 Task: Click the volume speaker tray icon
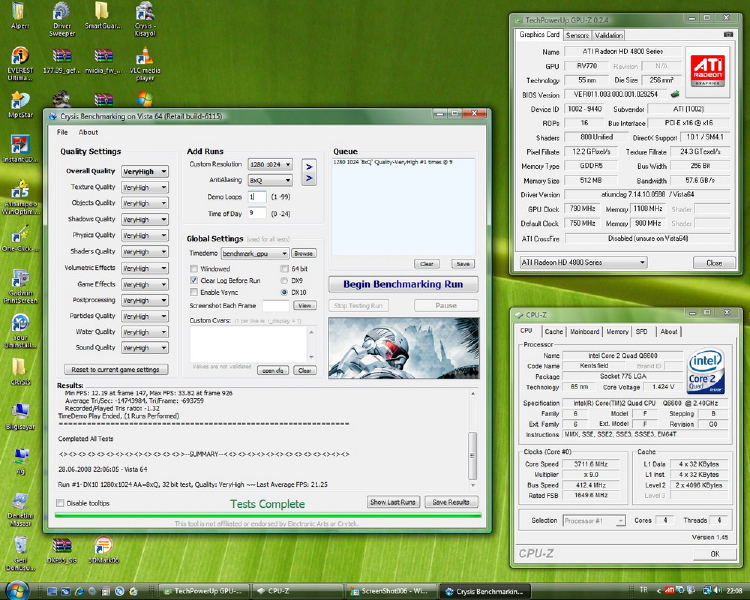click(x=717, y=590)
